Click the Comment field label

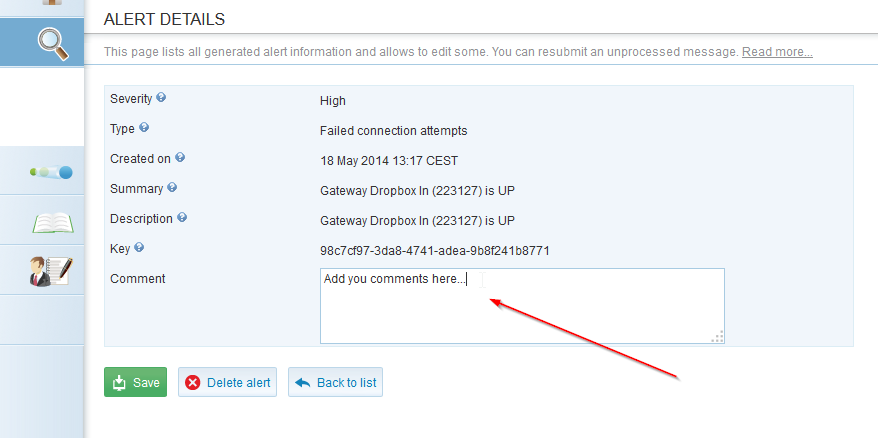pos(138,279)
